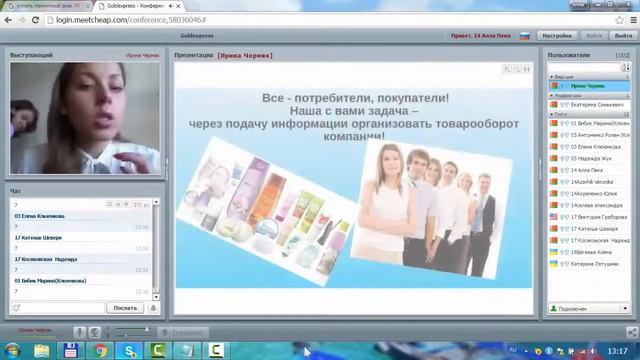Screen dimensions: 640x360
Task: Click Ukrainian flag beside 19Багаева Алёна
Action: click(x=553, y=252)
